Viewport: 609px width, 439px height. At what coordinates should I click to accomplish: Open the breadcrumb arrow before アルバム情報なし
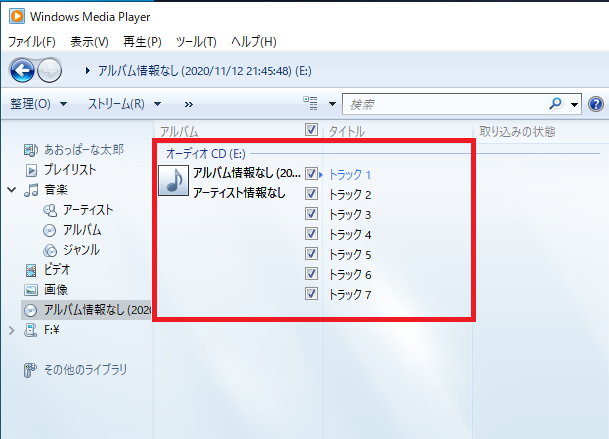coord(88,71)
